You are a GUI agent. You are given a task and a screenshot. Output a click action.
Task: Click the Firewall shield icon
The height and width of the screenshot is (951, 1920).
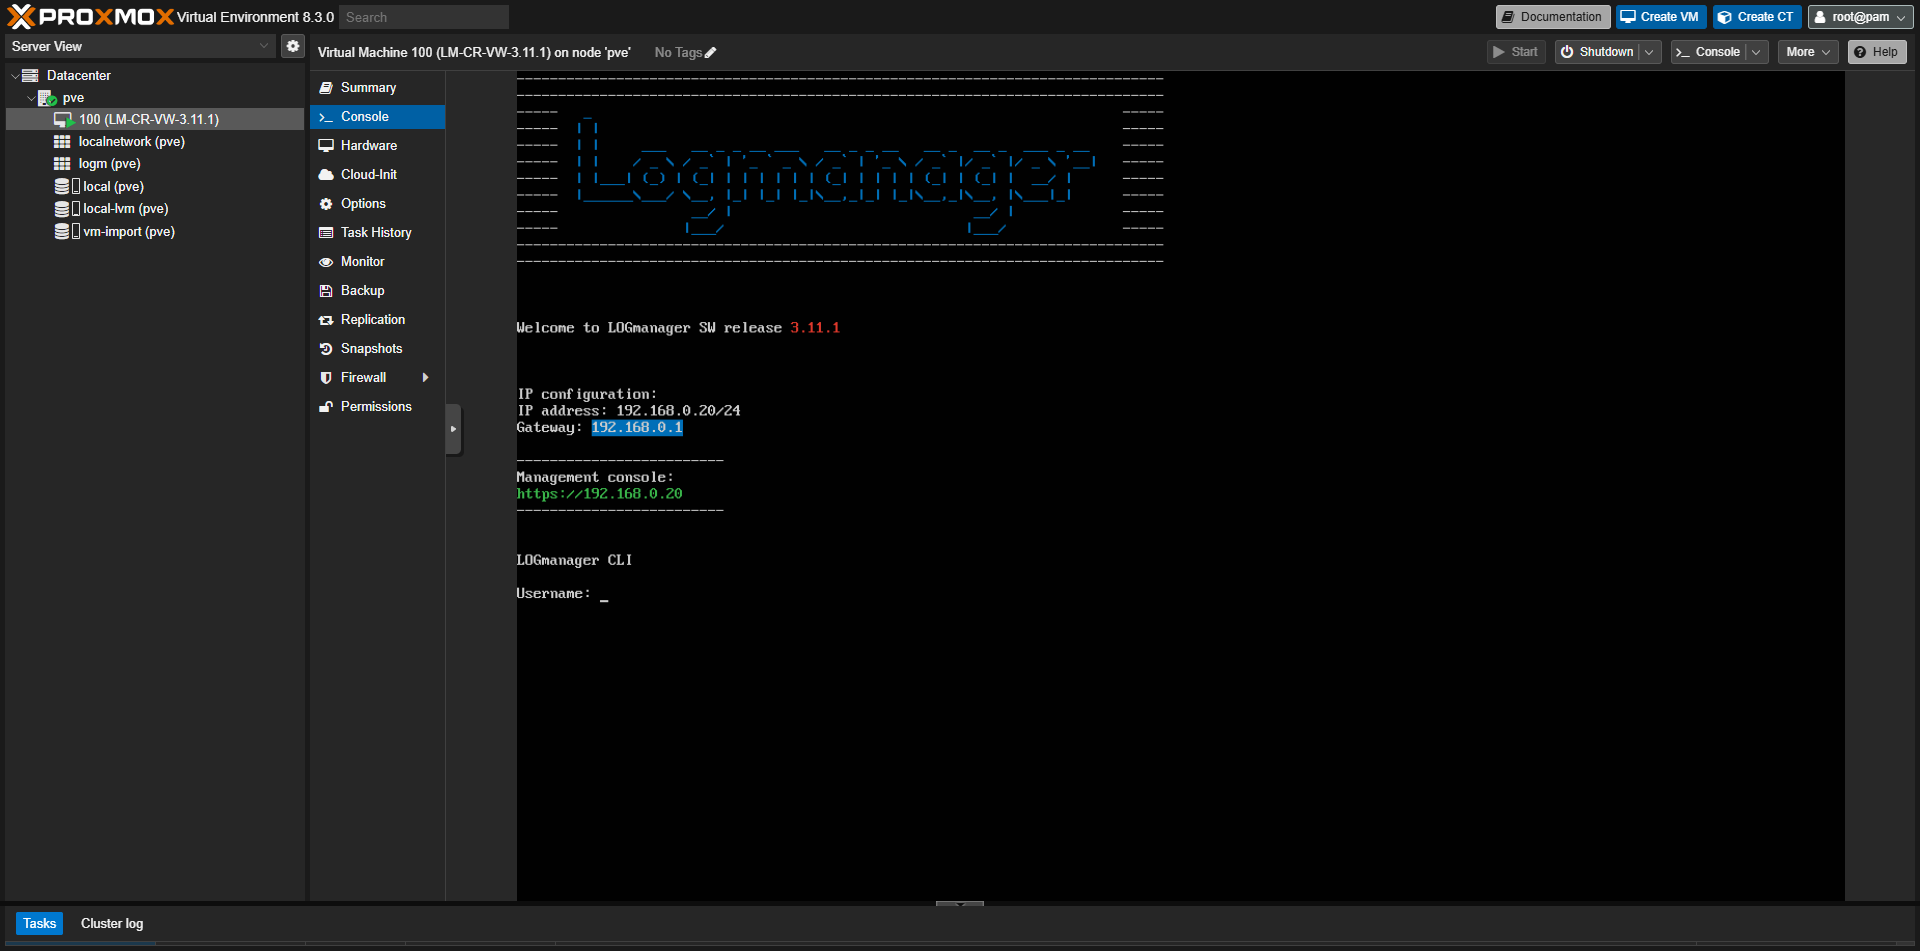(326, 377)
